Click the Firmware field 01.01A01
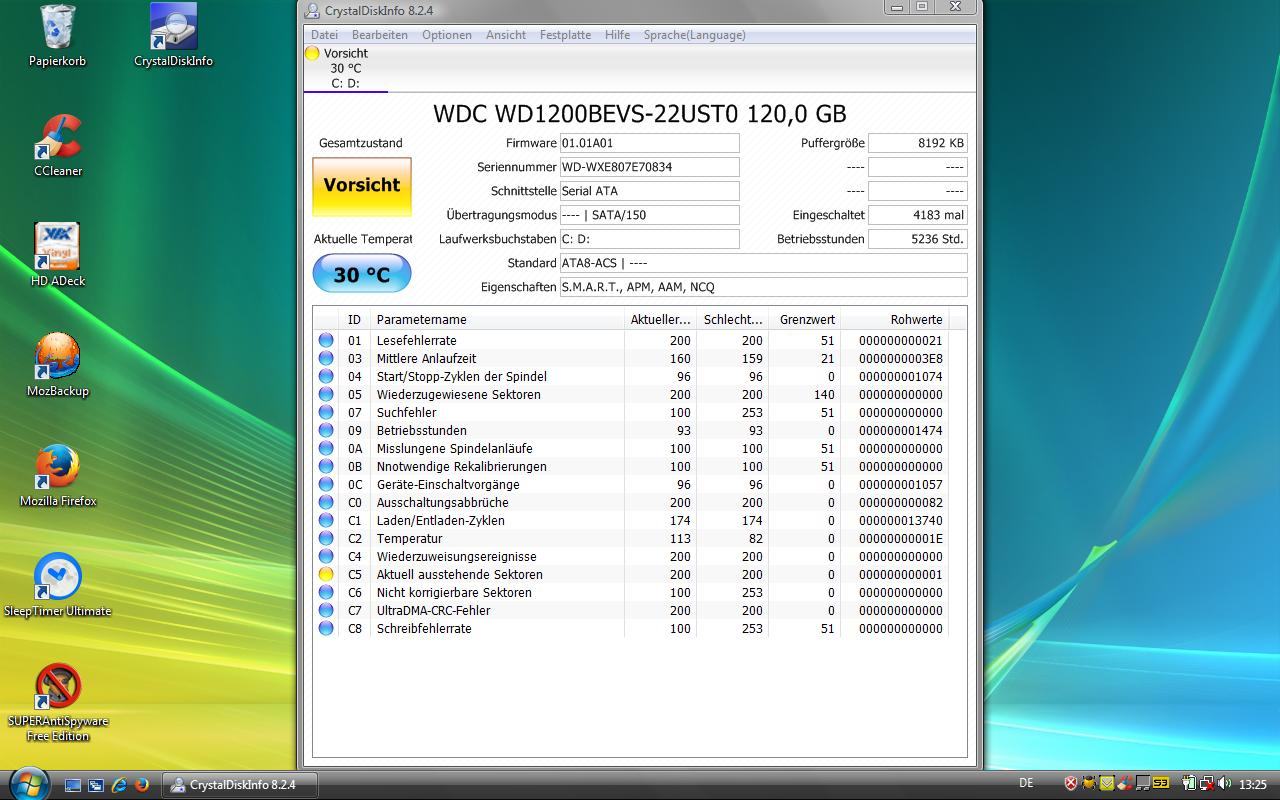Image resolution: width=1280 pixels, height=800 pixels. click(x=649, y=143)
